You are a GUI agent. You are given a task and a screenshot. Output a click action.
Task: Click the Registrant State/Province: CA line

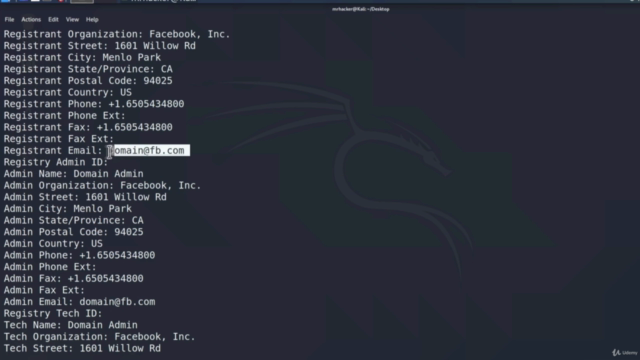[x=88, y=69]
